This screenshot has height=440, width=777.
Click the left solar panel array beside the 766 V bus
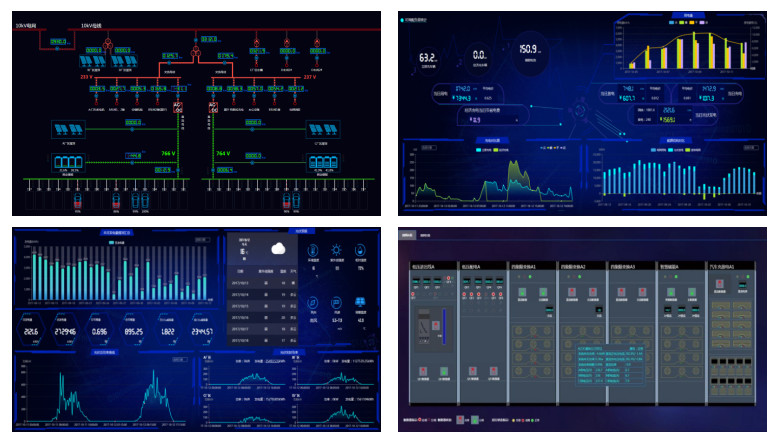pos(68,129)
